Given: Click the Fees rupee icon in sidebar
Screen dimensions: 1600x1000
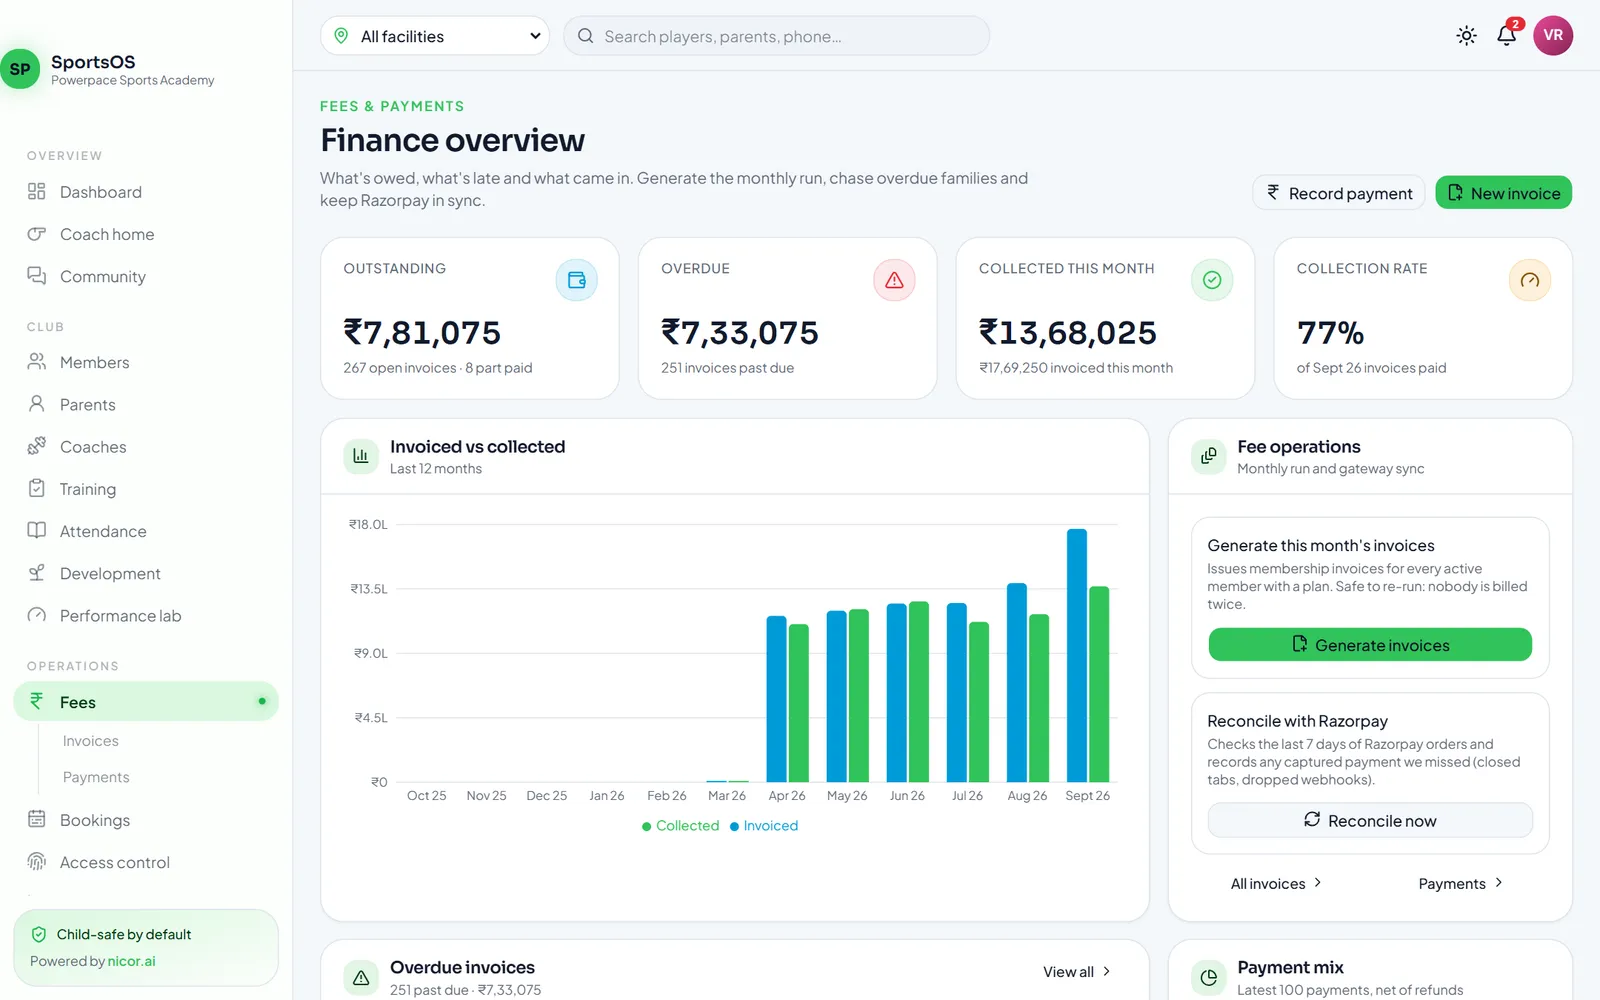Looking at the screenshot, I should click(37, 701).
